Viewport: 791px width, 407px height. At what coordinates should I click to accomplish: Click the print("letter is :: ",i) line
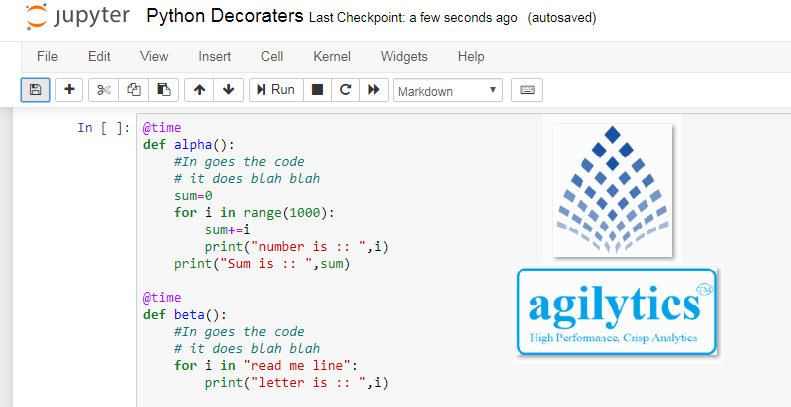[x=297, y=383]
